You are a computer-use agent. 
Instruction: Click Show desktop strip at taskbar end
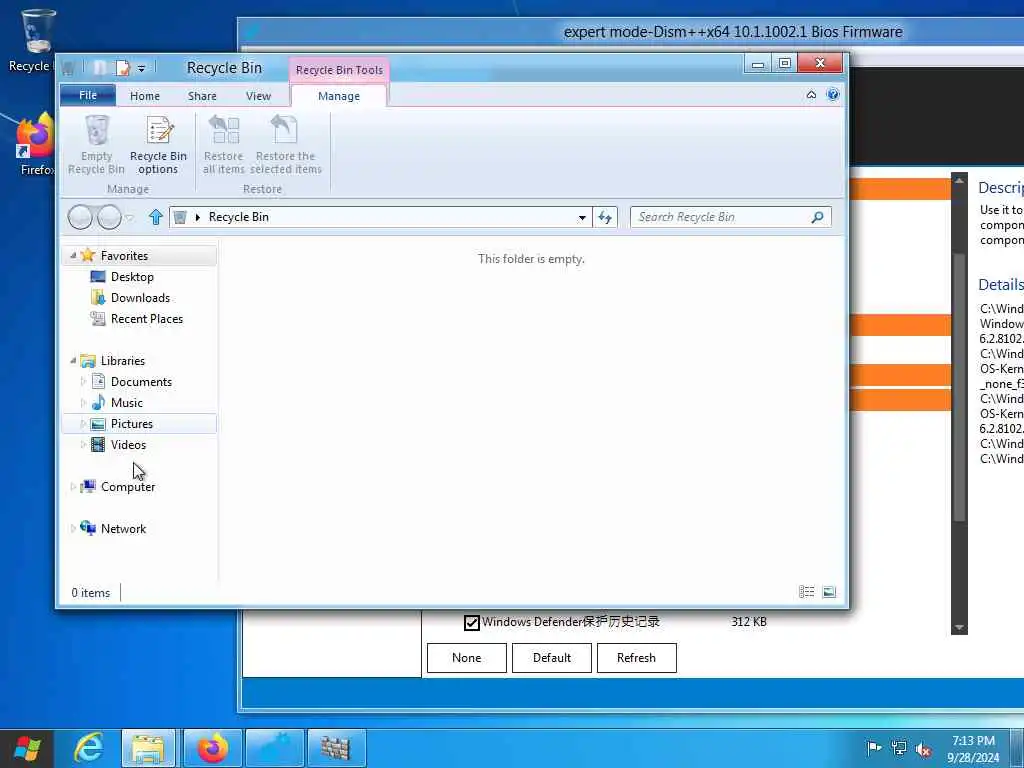tap(1017, 748)
